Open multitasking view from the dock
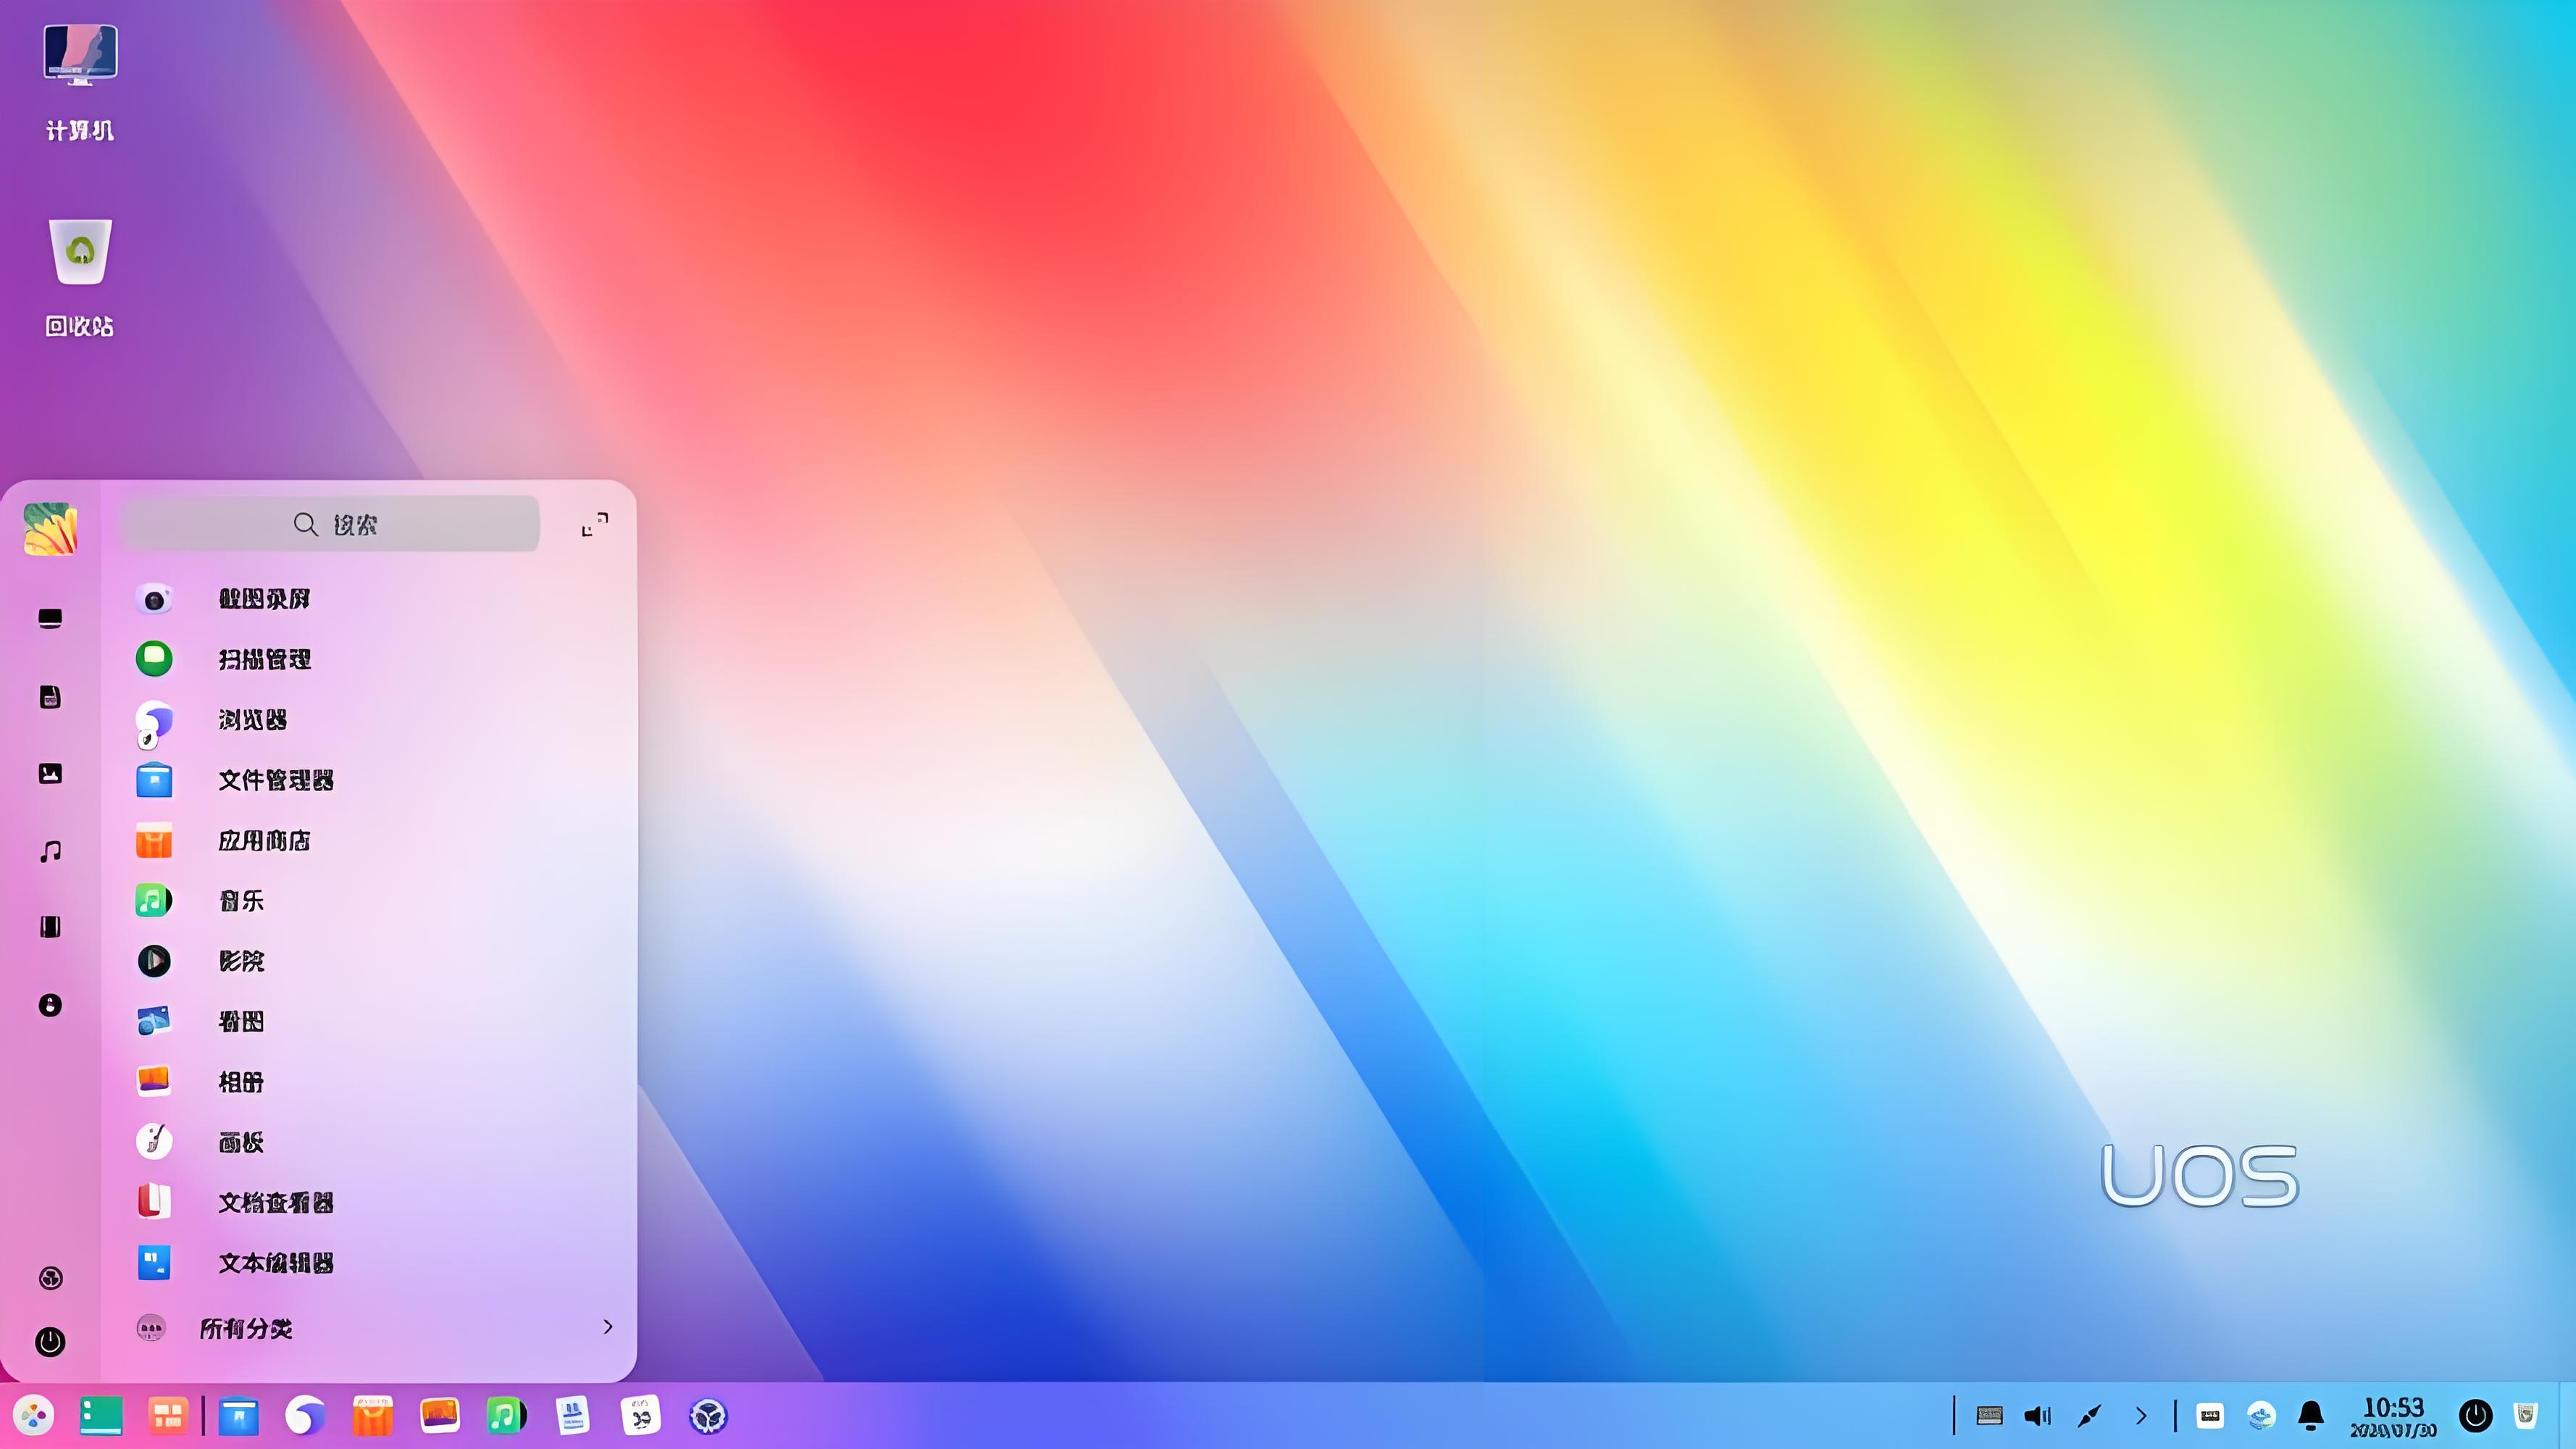 point(168,1416)
